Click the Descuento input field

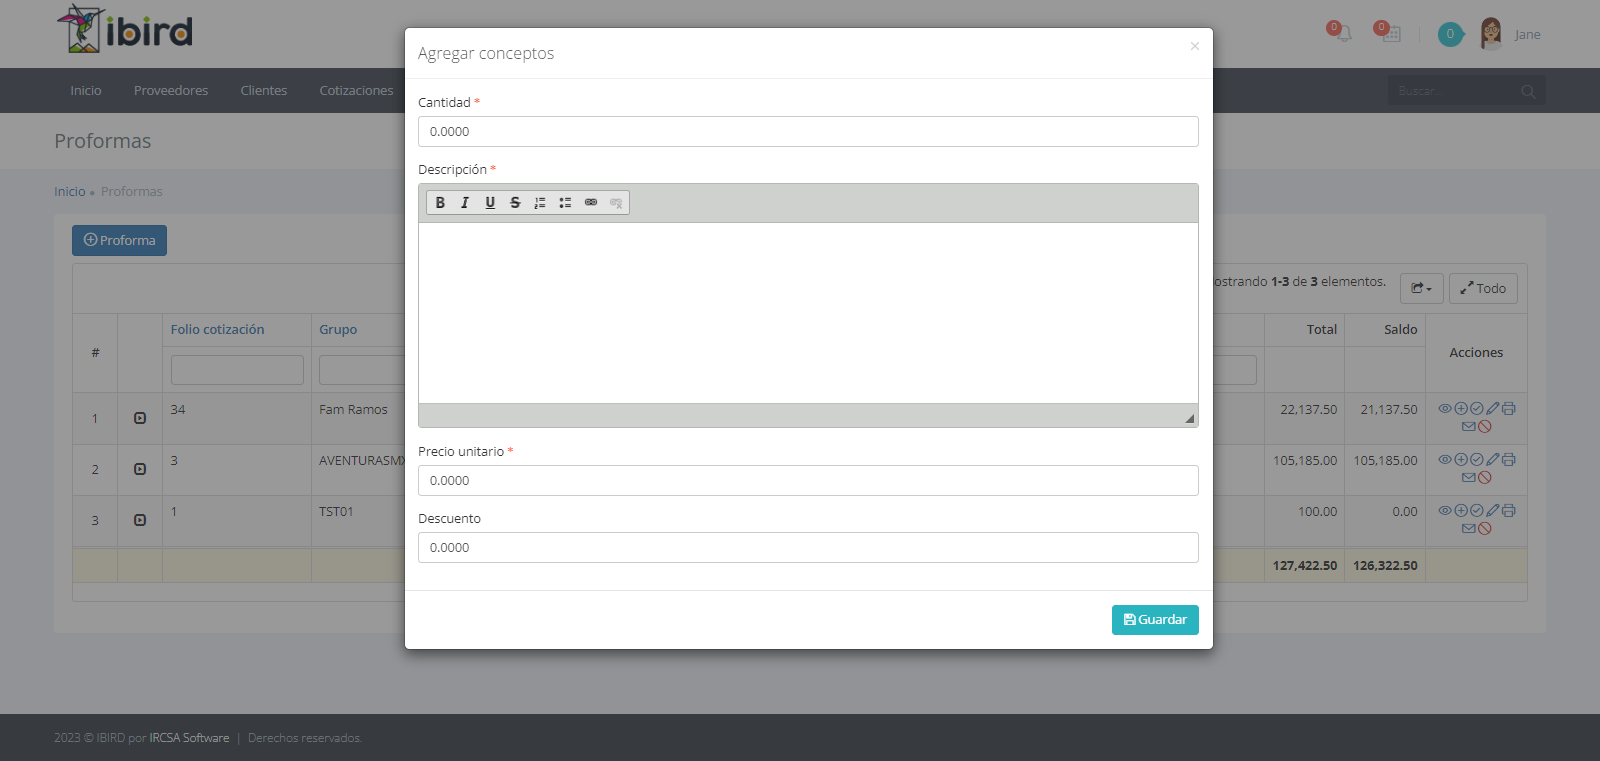click(x=808, y=547)
